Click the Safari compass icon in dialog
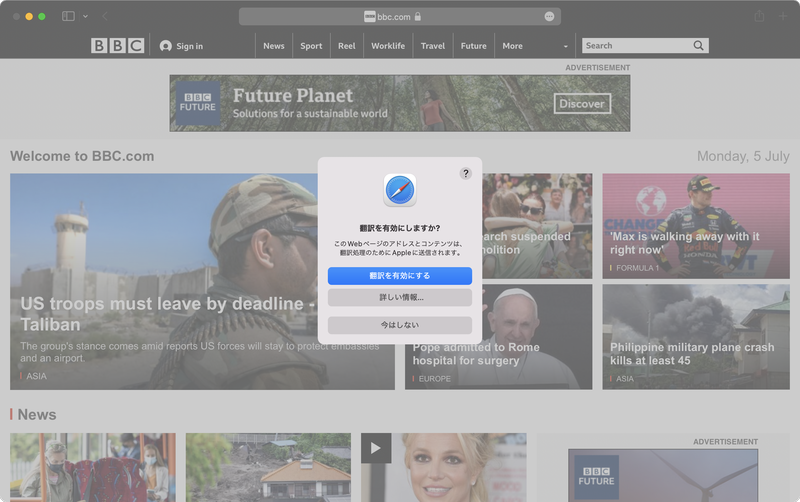The width and height of the screenshot is (800, 502). [400, 190]
